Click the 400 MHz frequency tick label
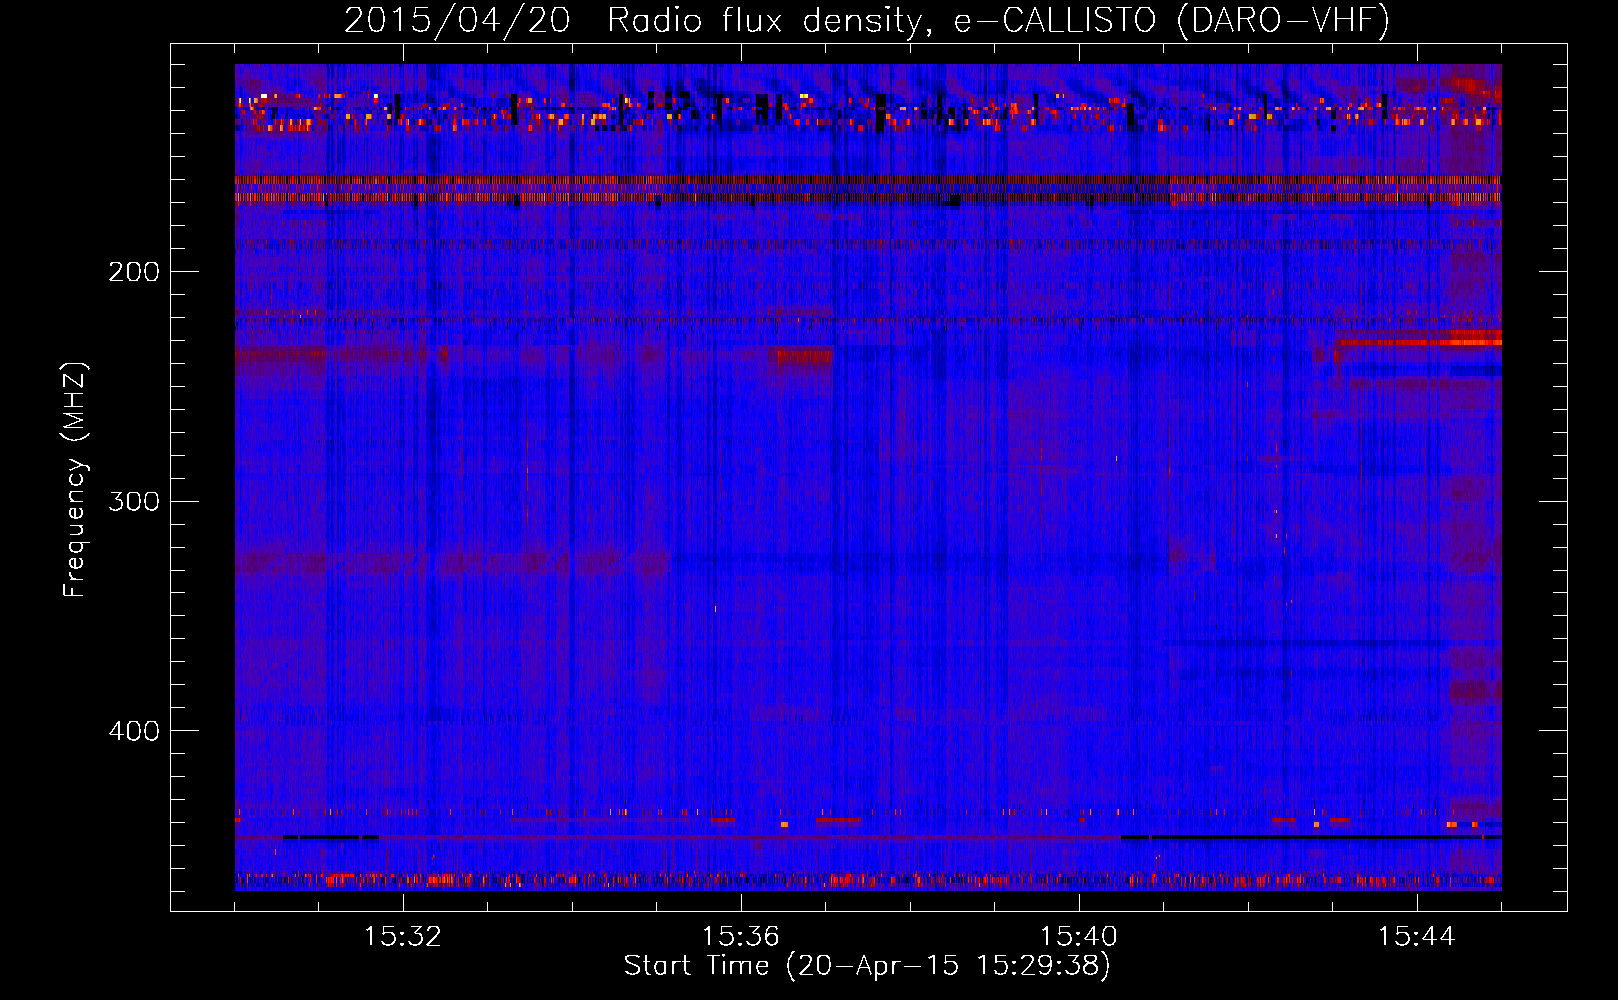 coord(134,731)
